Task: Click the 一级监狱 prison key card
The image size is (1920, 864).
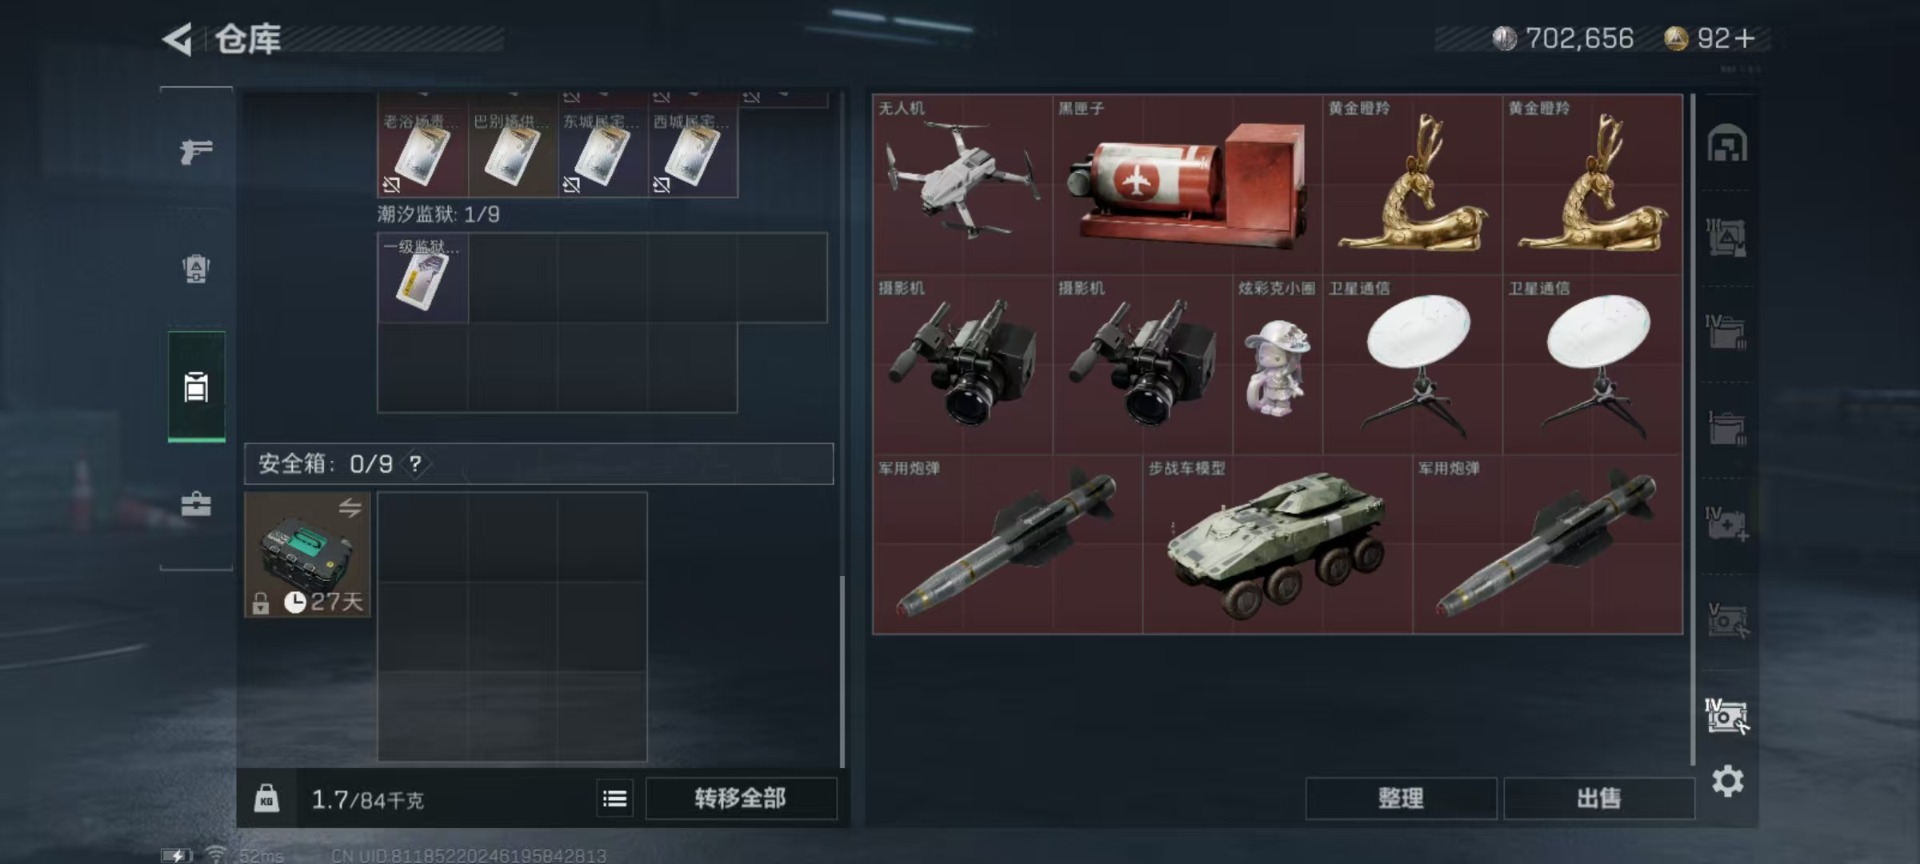Action: click(x=423, y=277)
